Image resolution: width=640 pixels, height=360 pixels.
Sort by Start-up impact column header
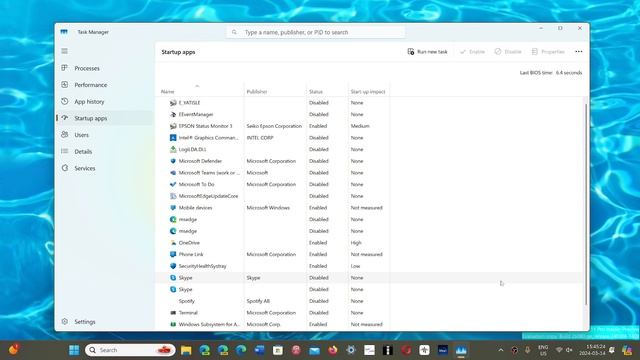click(368, 91)
